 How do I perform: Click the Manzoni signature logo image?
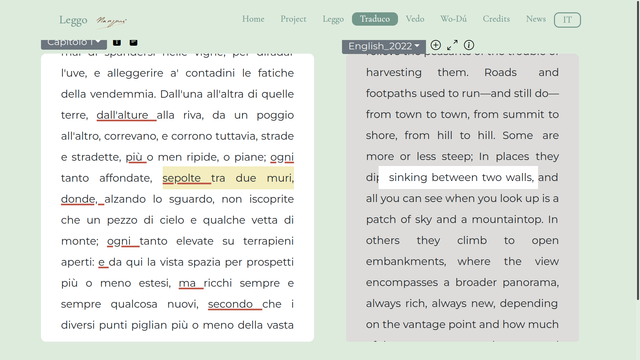coord(111,21)
